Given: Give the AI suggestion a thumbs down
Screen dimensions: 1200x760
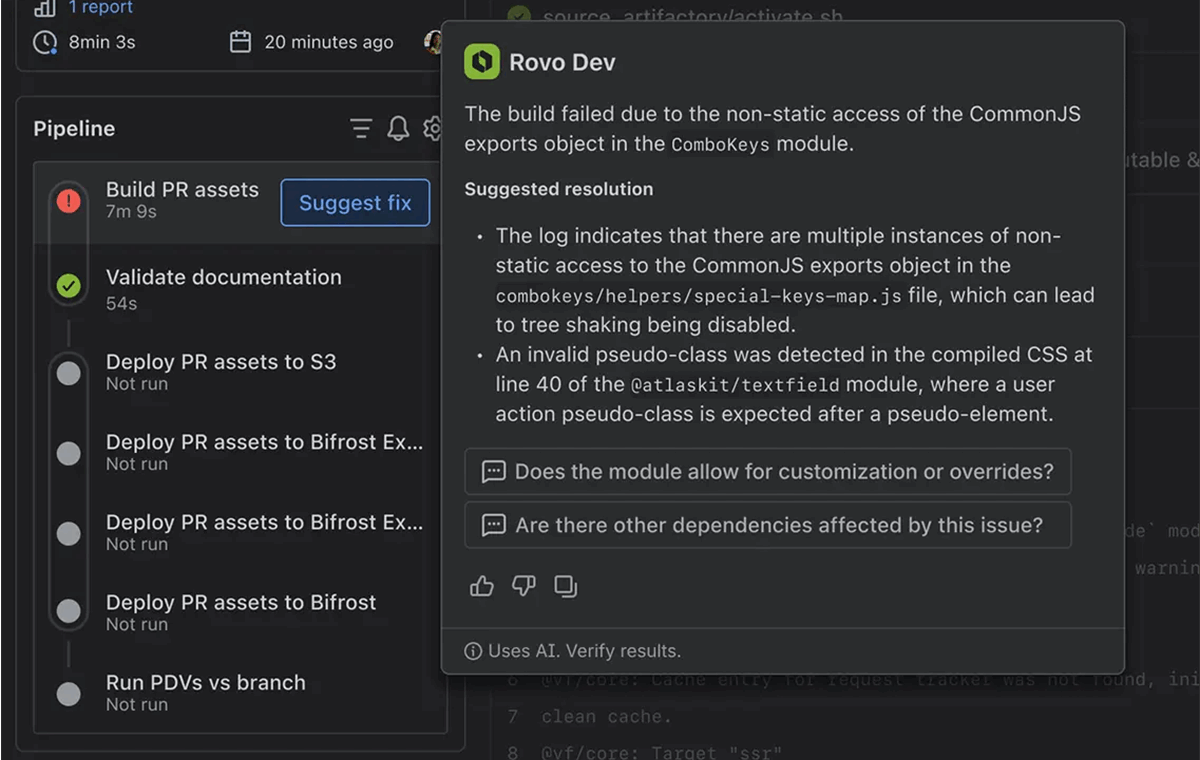Looking at the screenshot, I should pyautogui.click(x=523, y=586).
